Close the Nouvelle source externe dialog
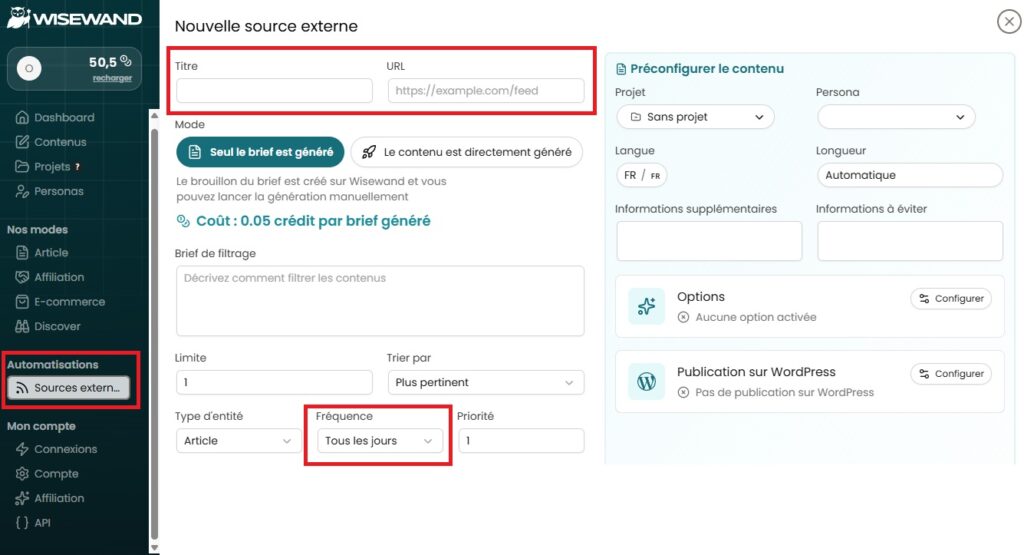 click(x=1009, y=22)
